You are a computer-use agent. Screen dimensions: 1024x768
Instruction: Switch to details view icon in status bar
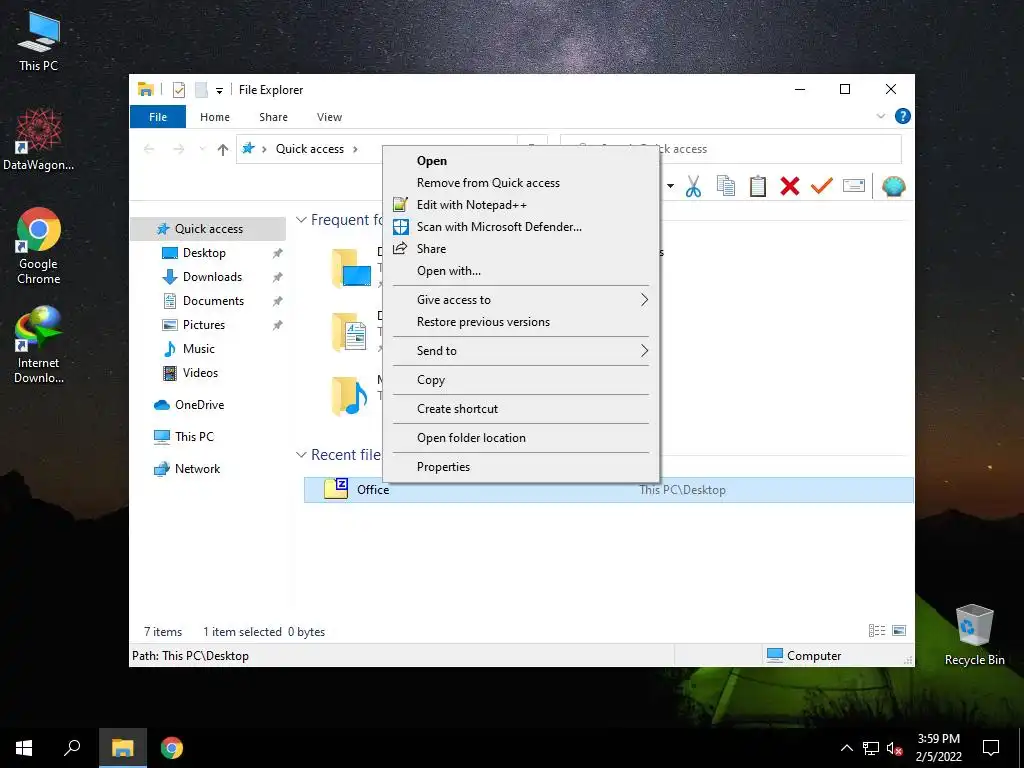click(876, 631)
